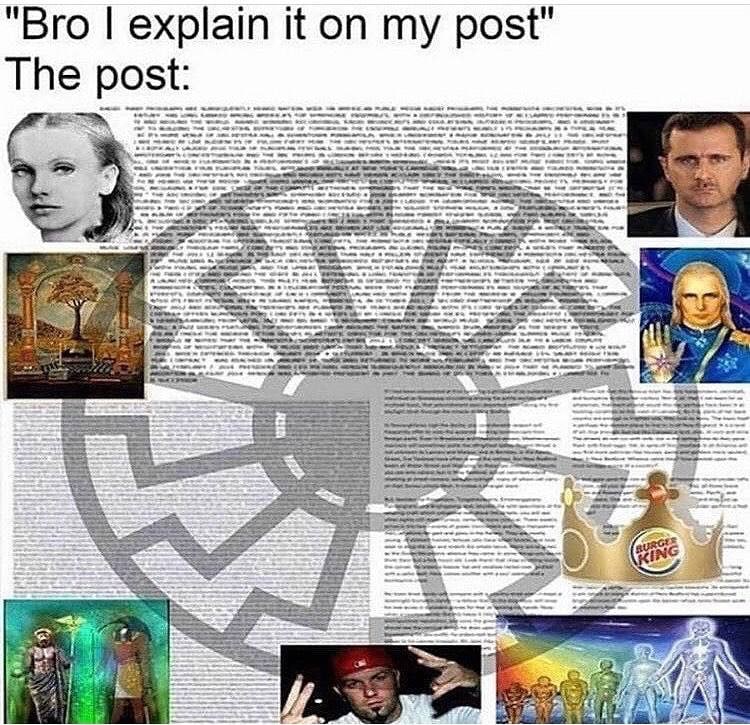Open the illustration of the blond blue-robed figure
Screen dimensions: 750x725
[x=695, y=315]
